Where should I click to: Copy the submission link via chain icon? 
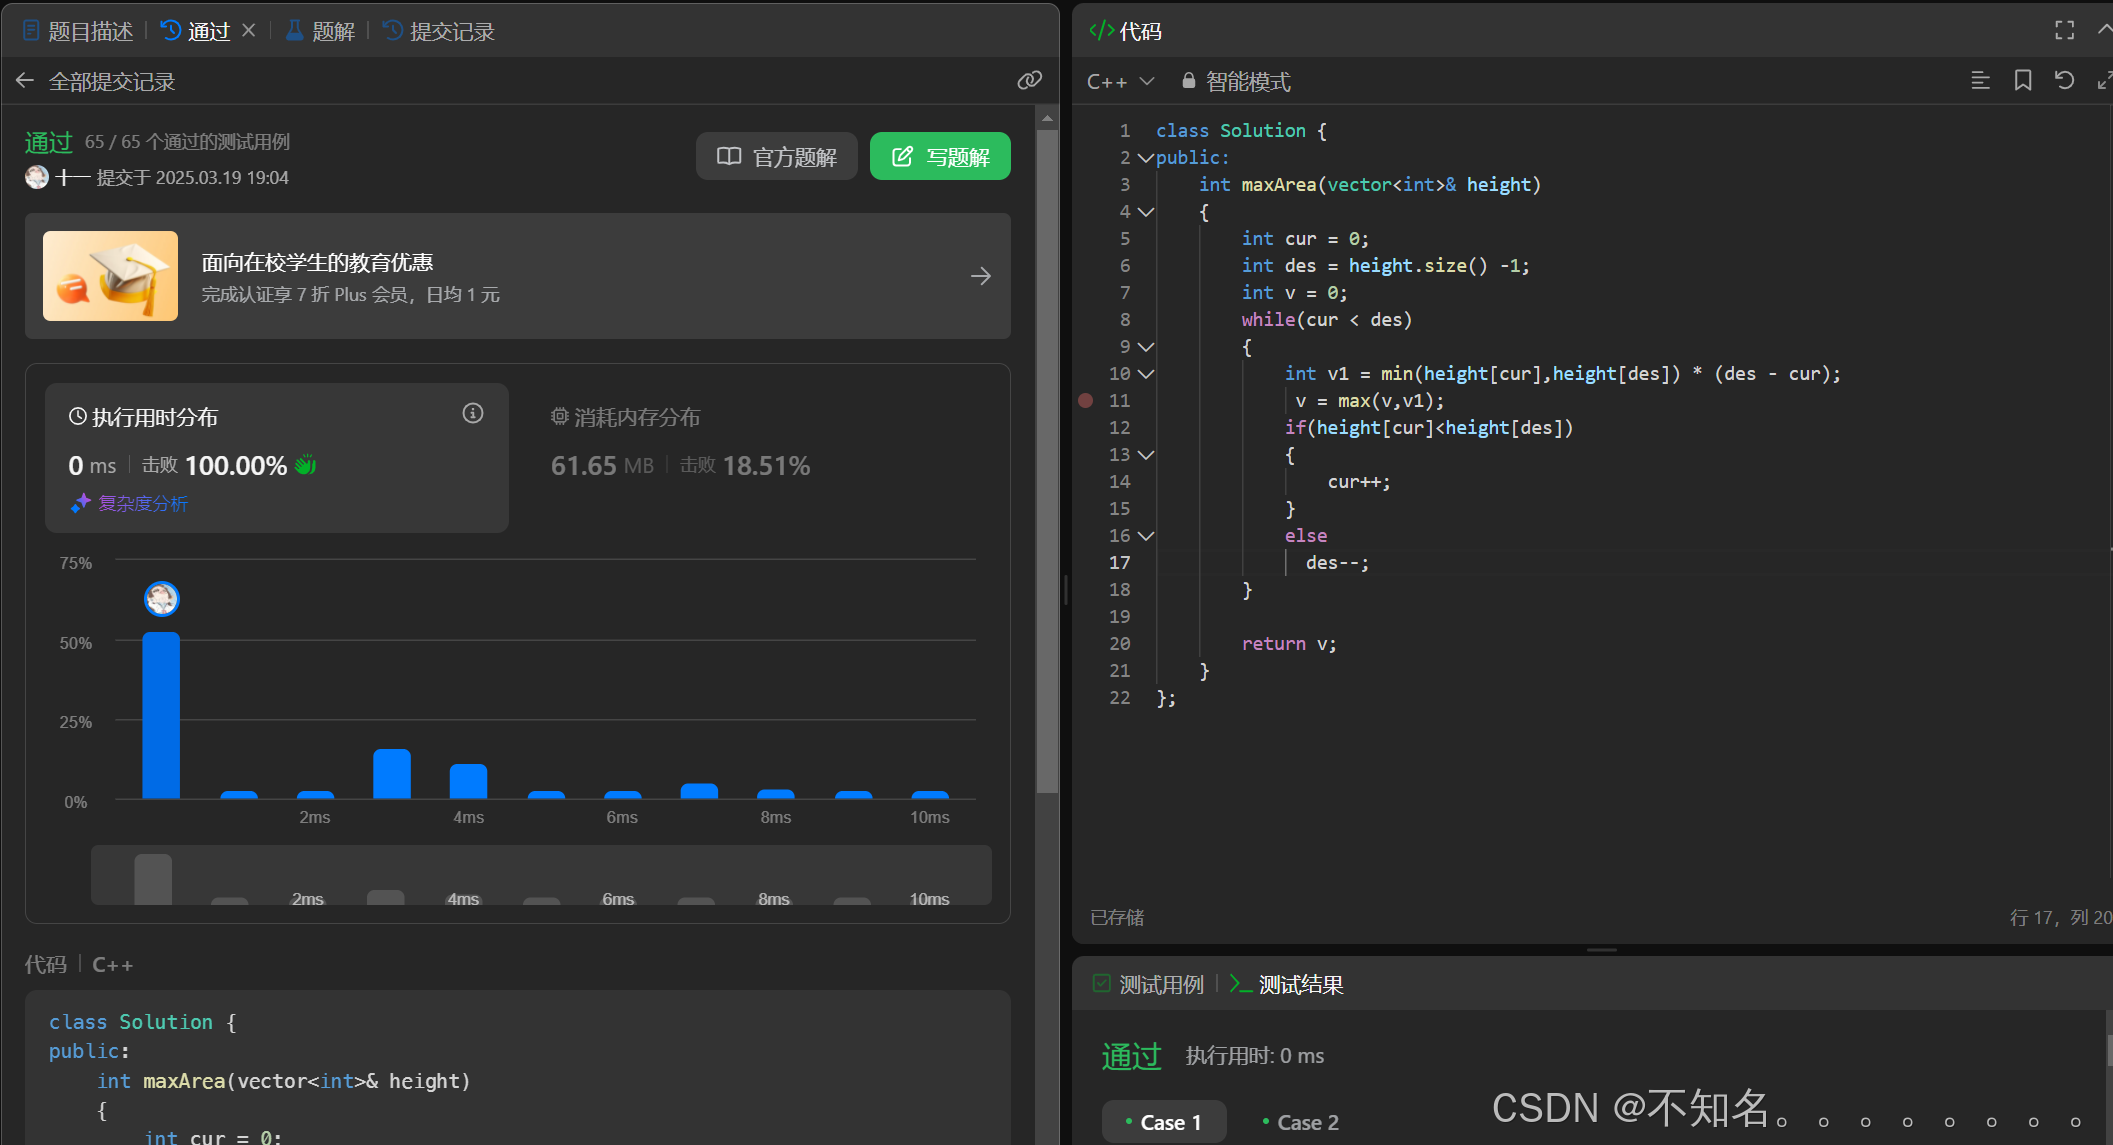click(x=1029, y=81)
